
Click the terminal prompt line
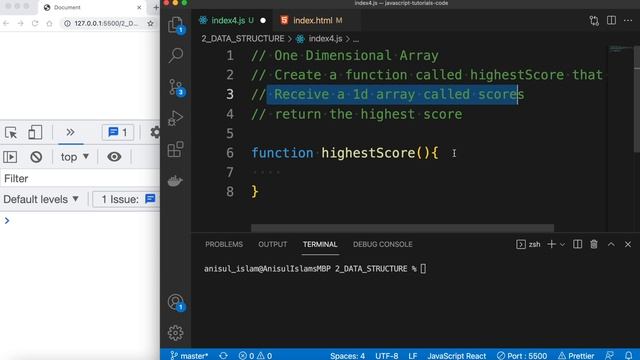coord(315,269)
